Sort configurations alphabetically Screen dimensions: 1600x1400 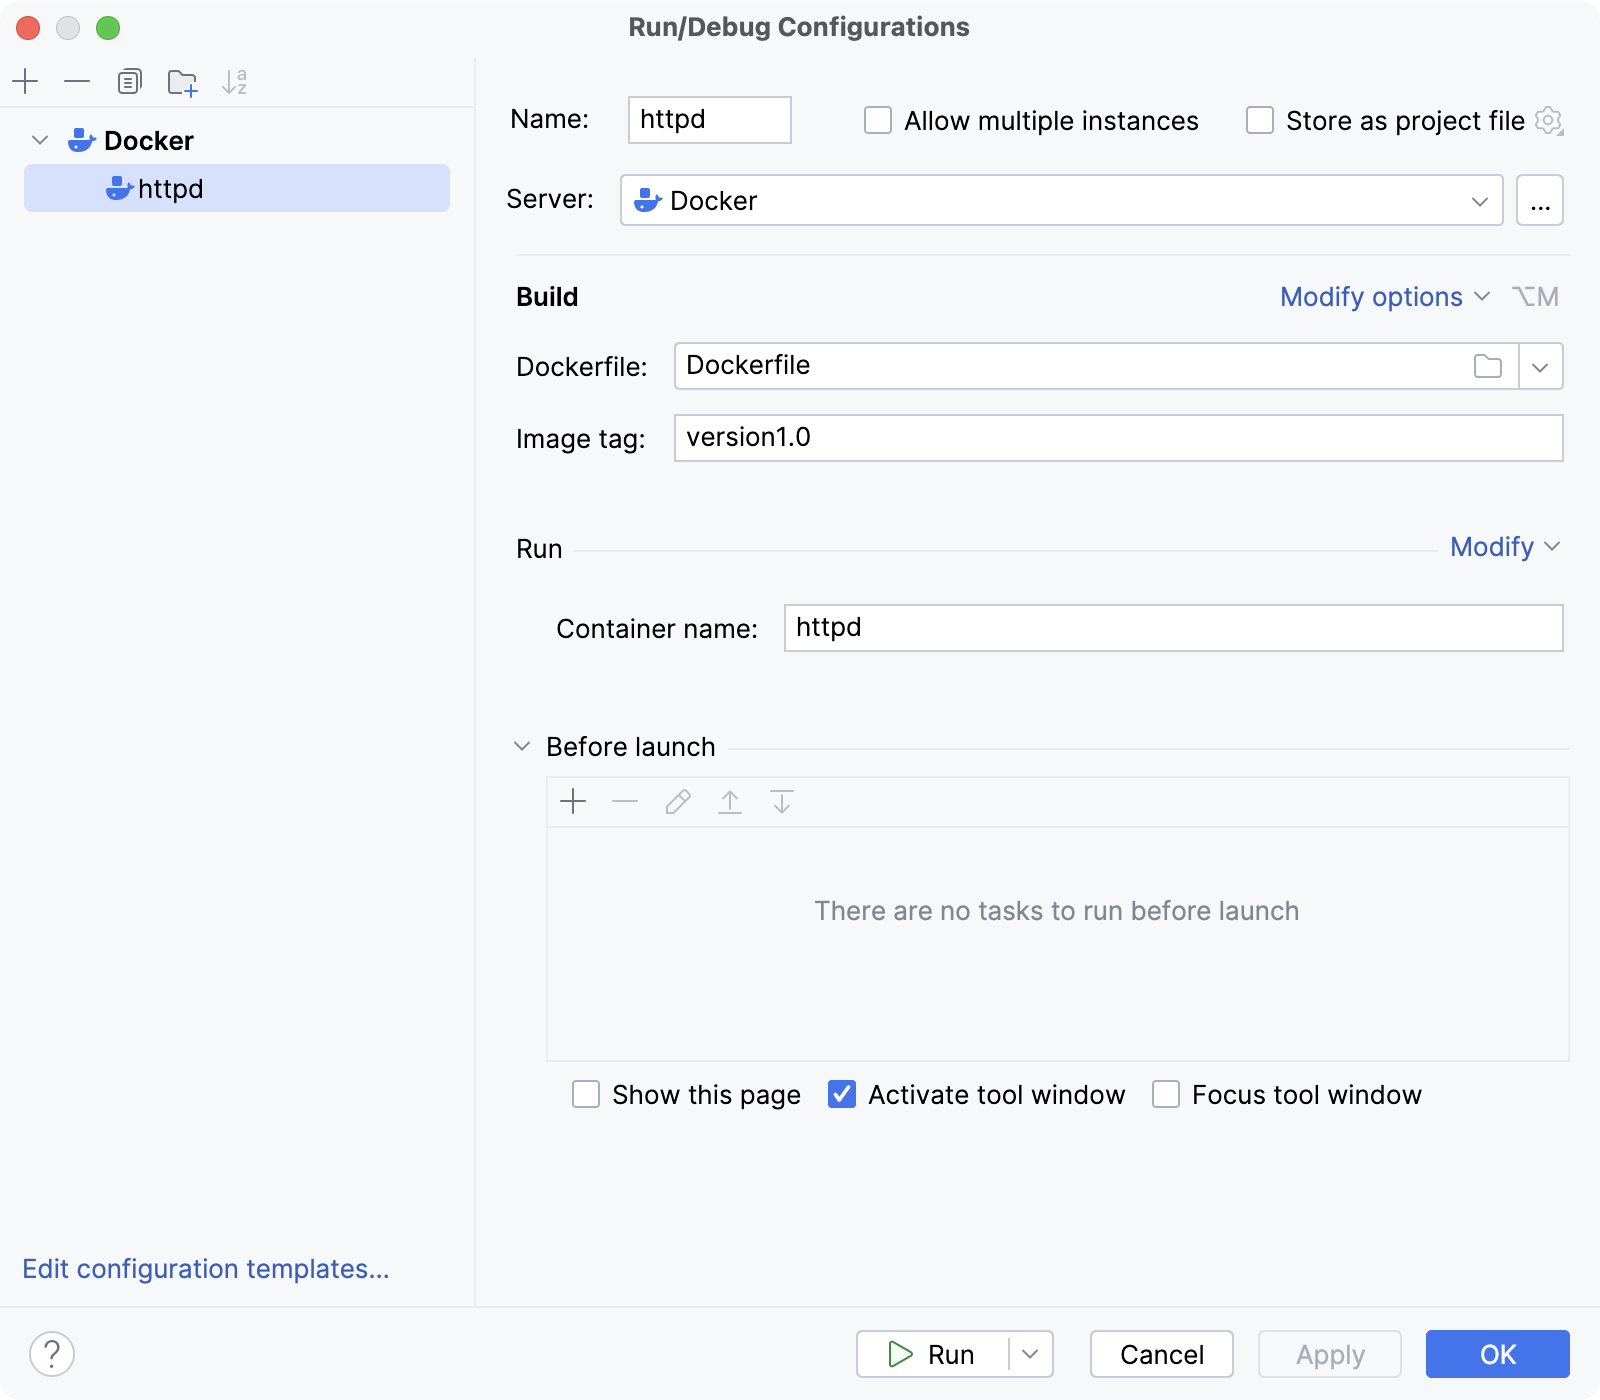click(x=235, y=82)
